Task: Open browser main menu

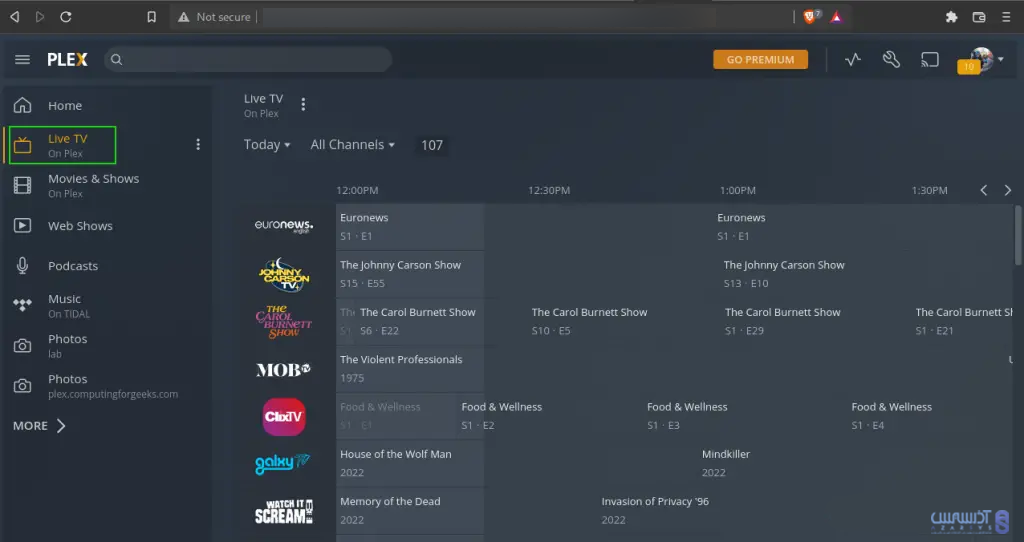Action: point(1006,17)
